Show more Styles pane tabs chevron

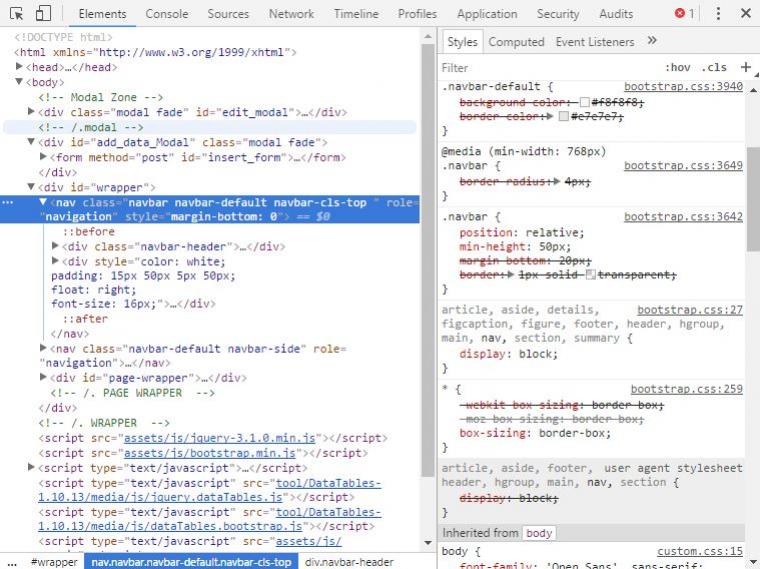pyautogui.click(x=652, y=41)
